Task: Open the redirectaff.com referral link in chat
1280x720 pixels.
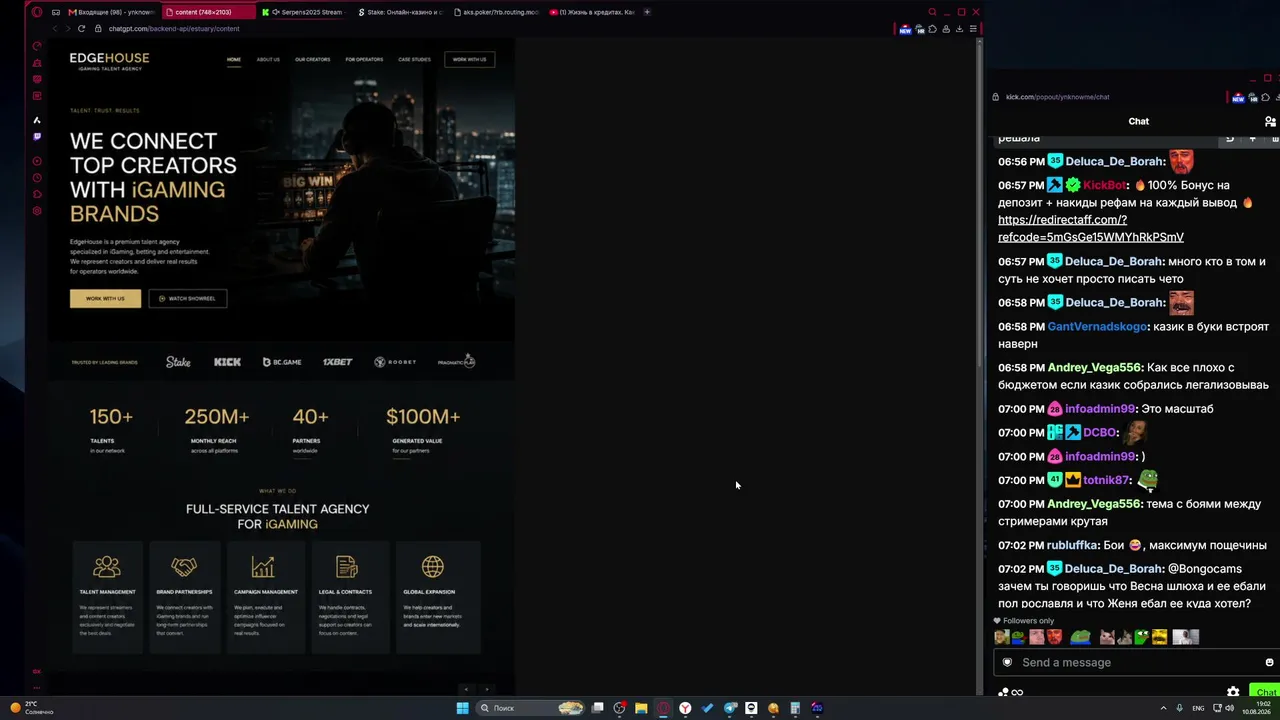Action: (1091, 228)
